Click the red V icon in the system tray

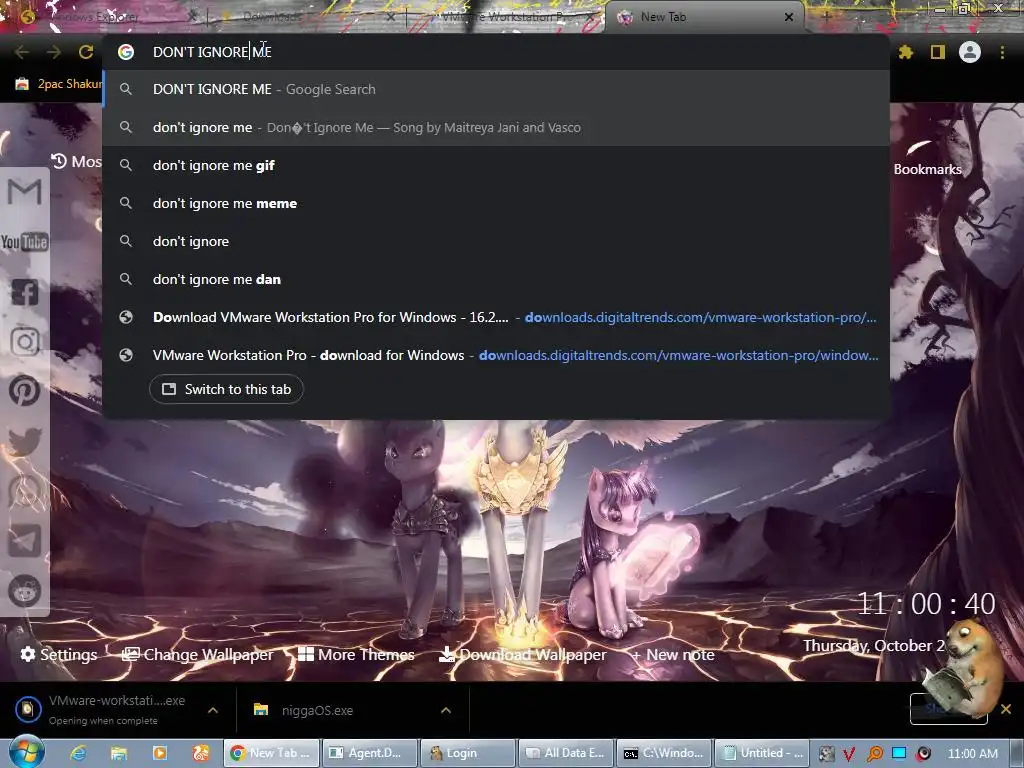[x=849, y=754]
